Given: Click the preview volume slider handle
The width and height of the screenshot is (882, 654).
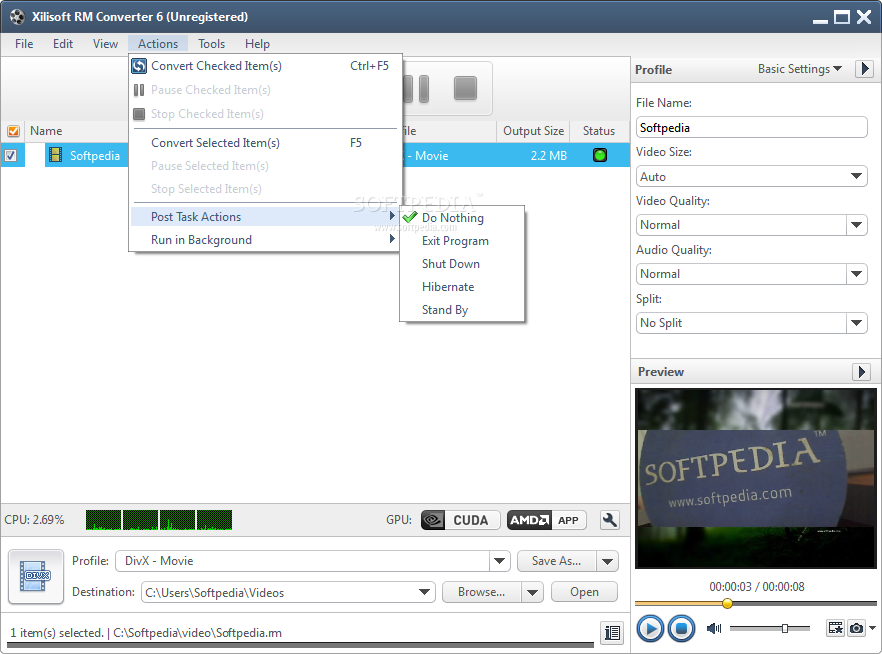Looking at the screenshot, I should 785,628.
